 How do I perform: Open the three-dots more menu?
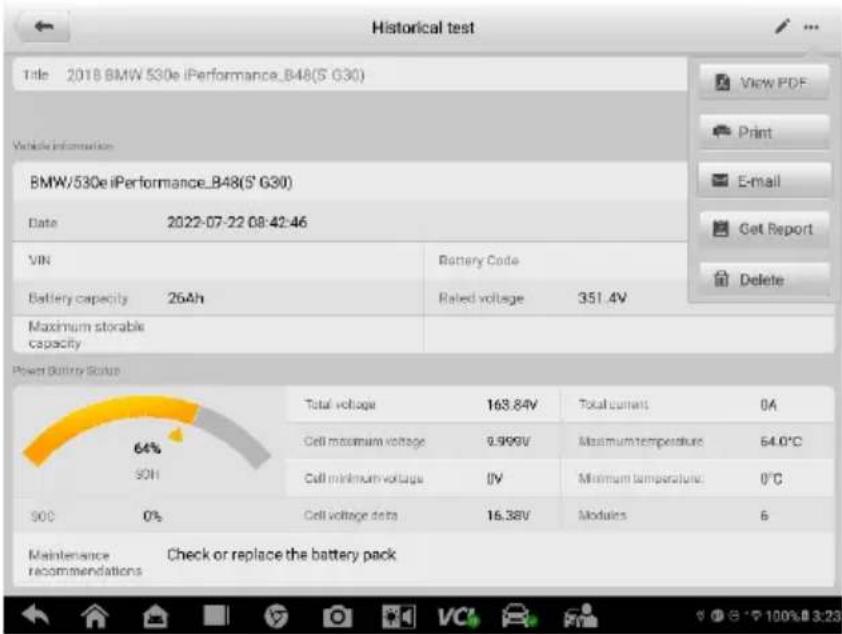(811, 27)
